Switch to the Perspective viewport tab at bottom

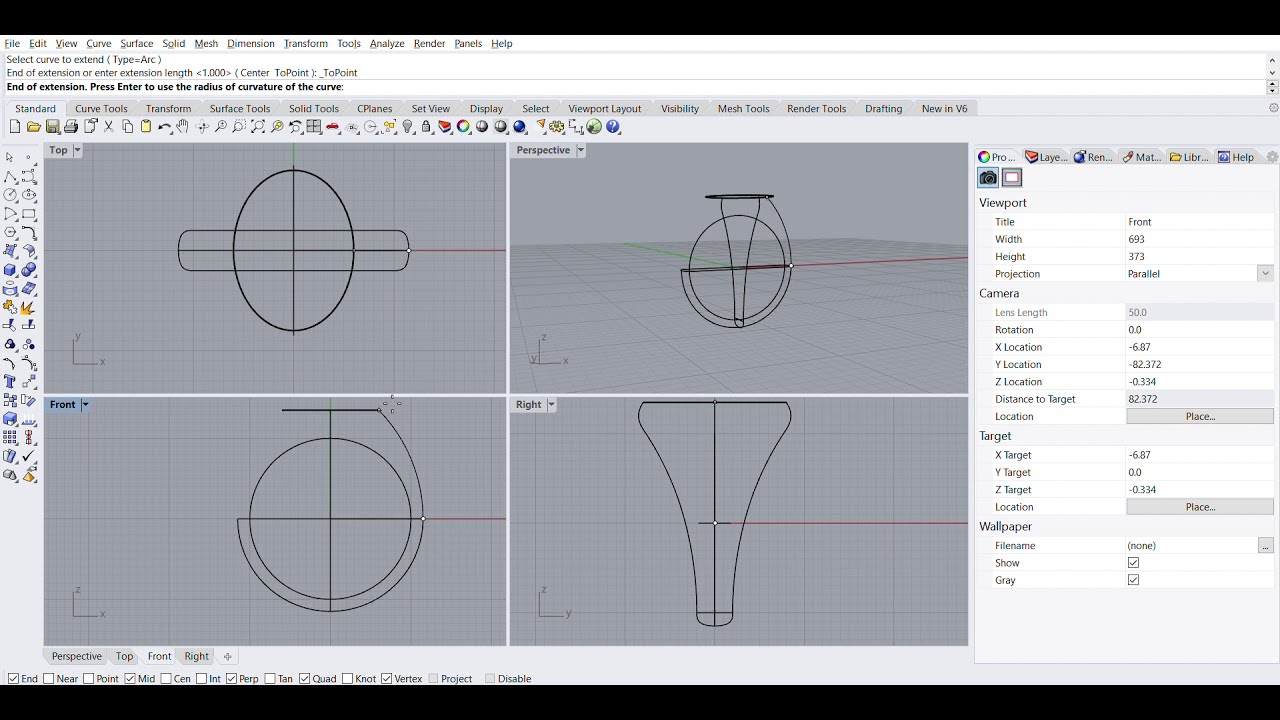point(76,657)
